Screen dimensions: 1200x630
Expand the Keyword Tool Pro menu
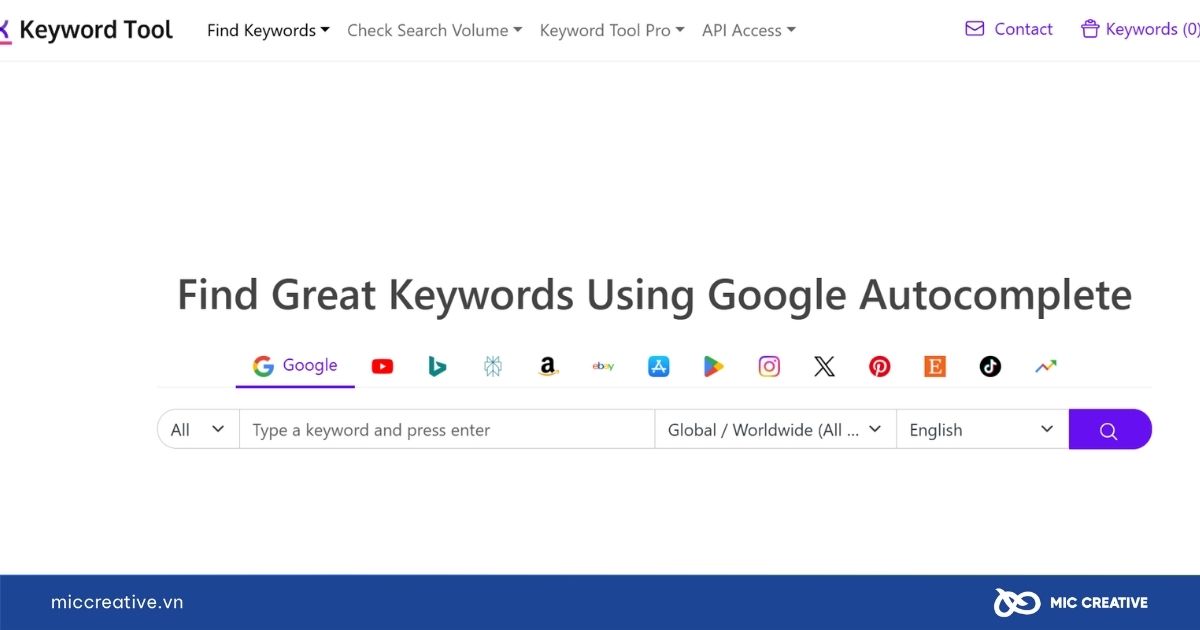[x=611, y=30]
